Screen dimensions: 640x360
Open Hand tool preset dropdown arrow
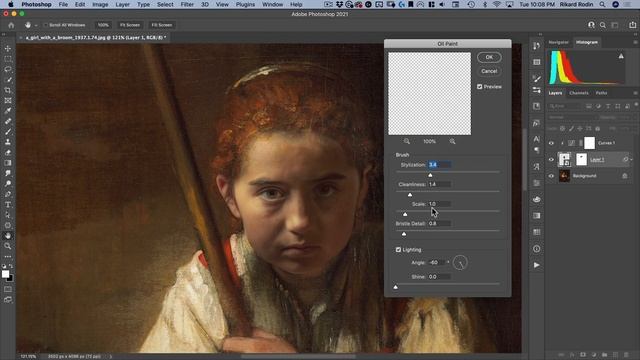coord(36,25)
